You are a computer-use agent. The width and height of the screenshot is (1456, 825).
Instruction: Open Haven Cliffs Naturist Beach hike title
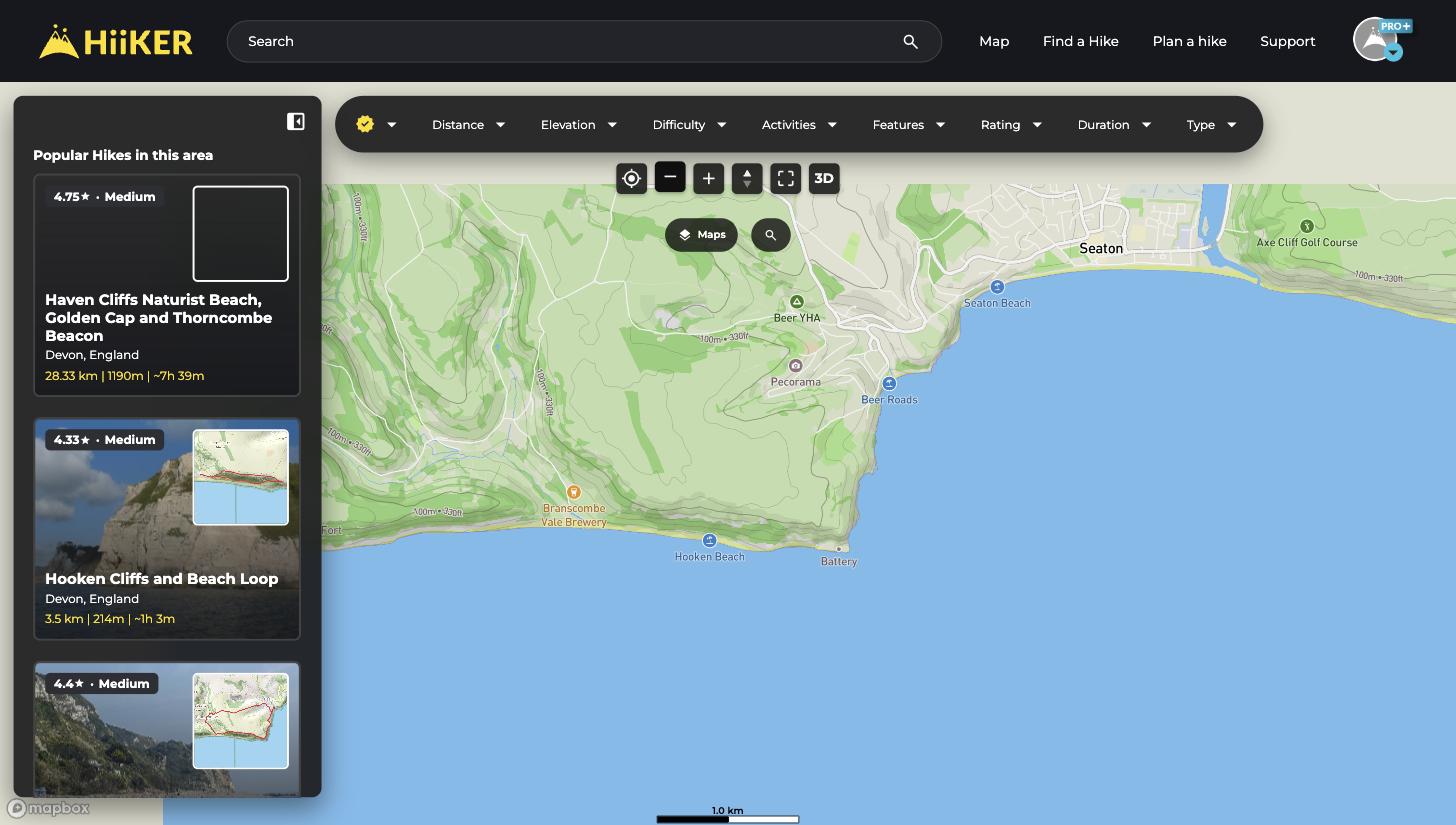pyautogui.click(x=158, y=318)
